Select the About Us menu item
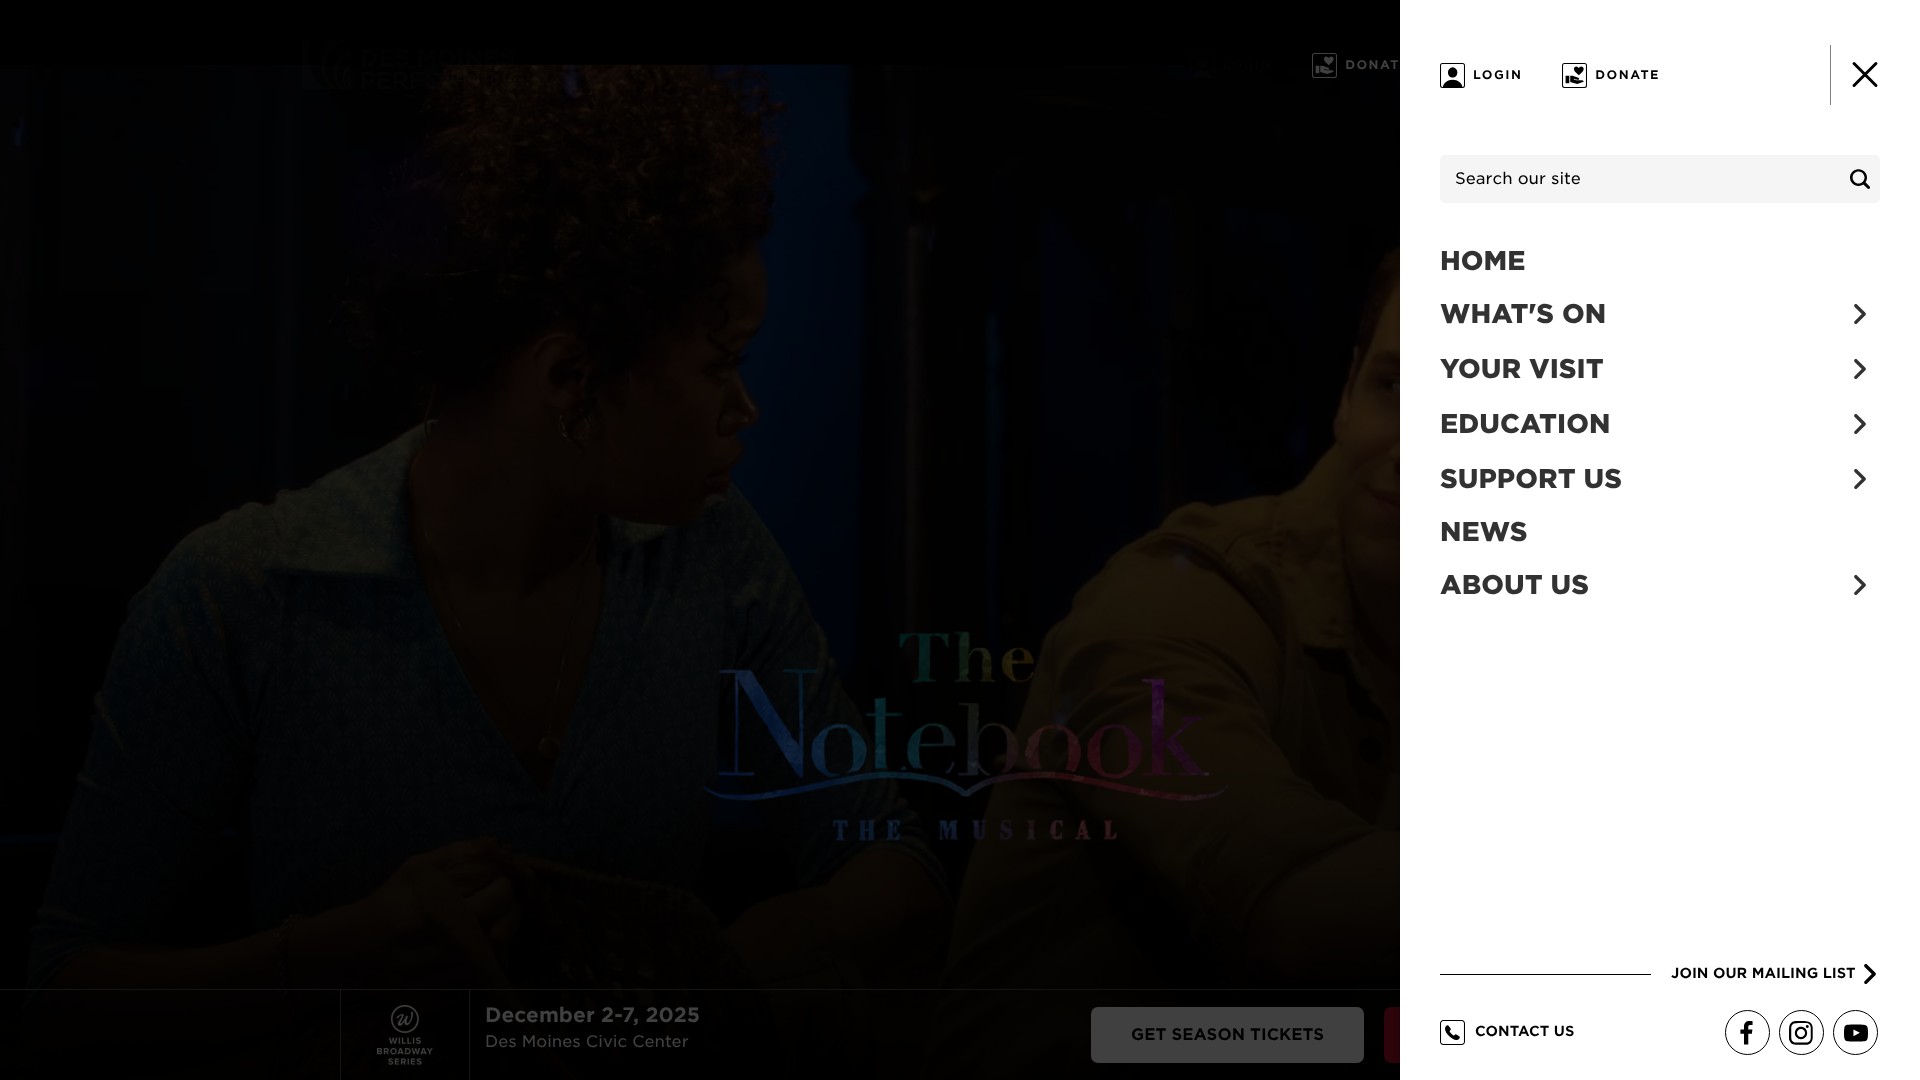 (1514, 585)
